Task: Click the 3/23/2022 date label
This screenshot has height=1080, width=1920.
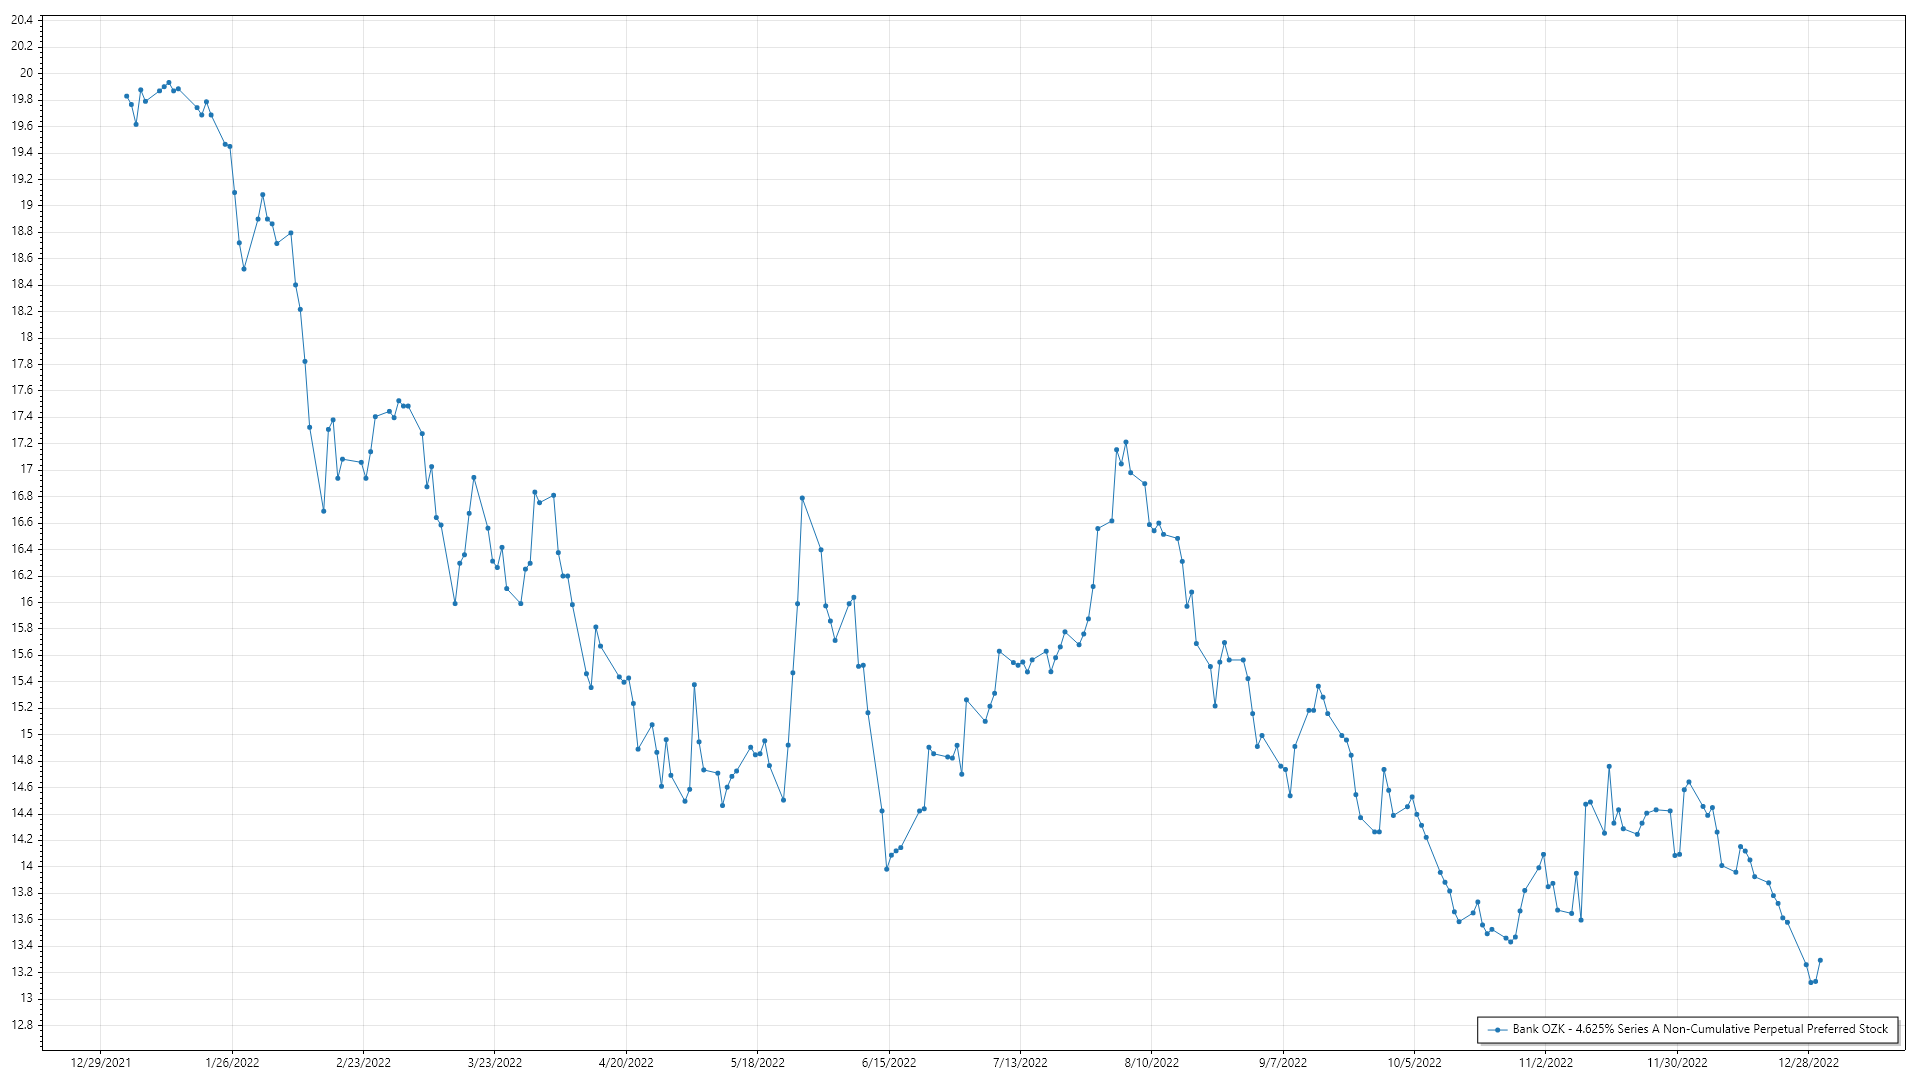Action: pos(495,1063)
